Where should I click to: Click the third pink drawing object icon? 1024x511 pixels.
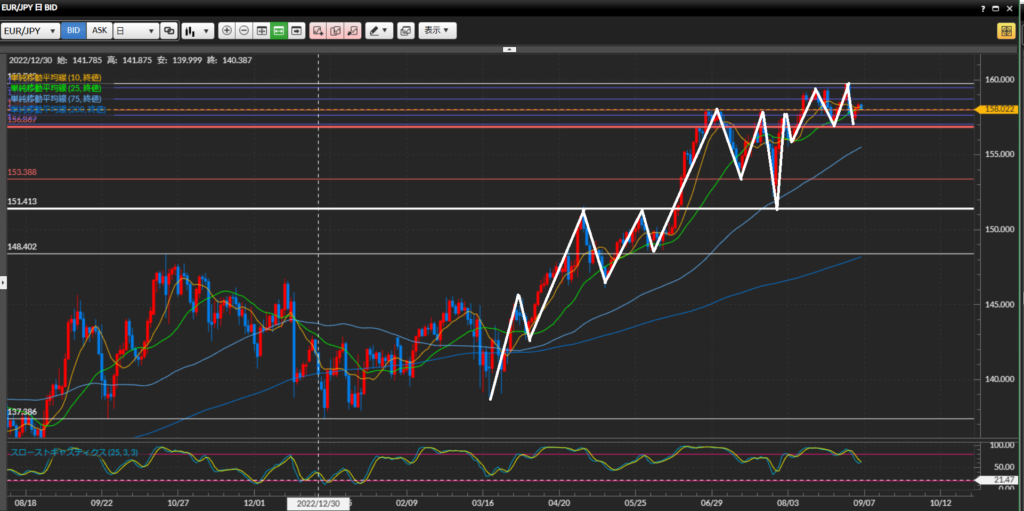[352, 31]
